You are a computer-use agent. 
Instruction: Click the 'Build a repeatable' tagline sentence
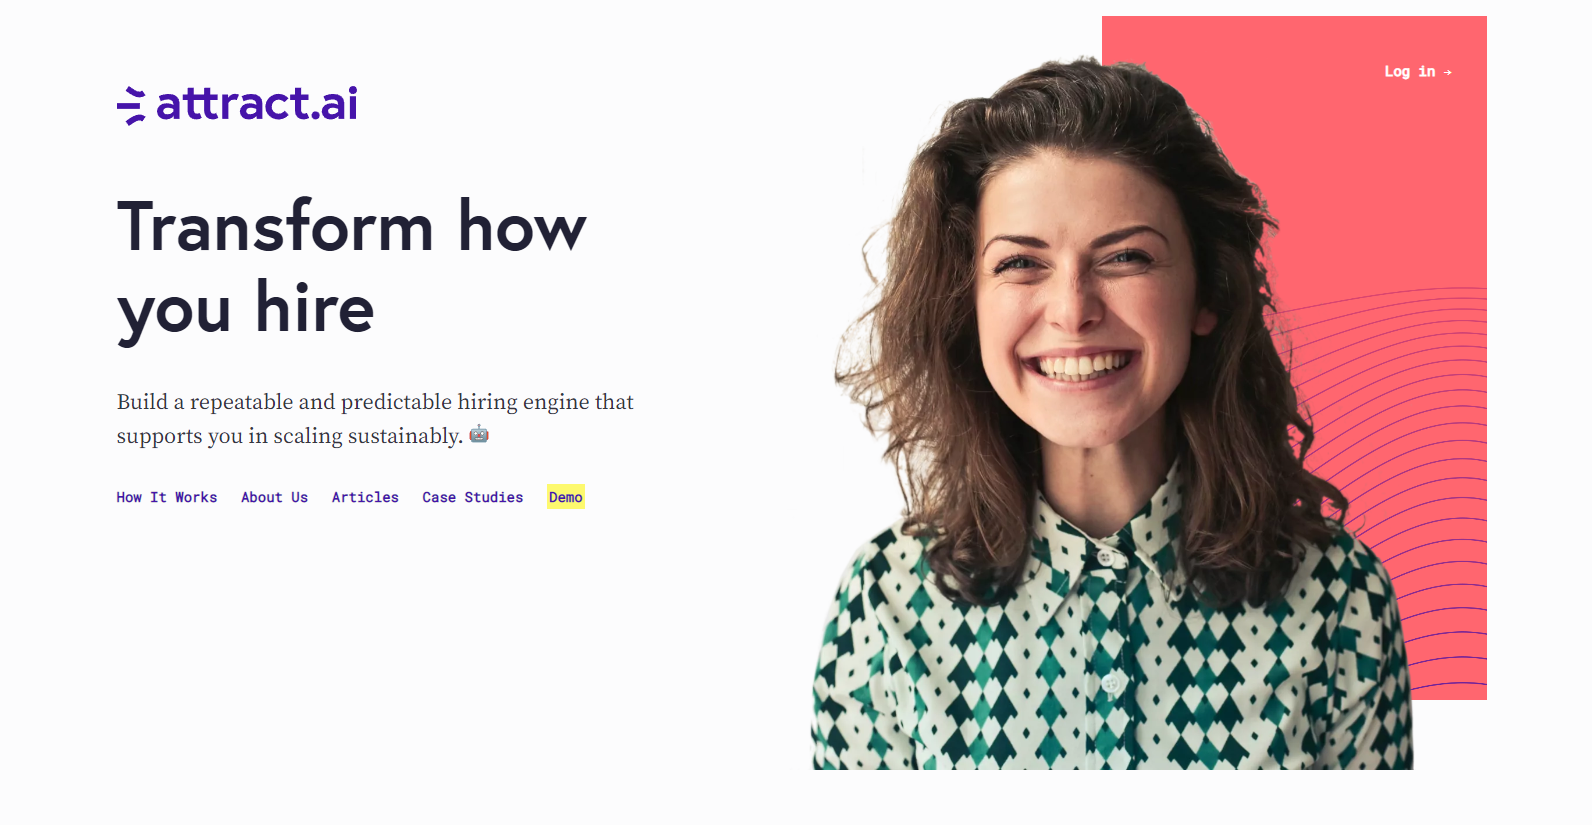click(x=375, y=402)
